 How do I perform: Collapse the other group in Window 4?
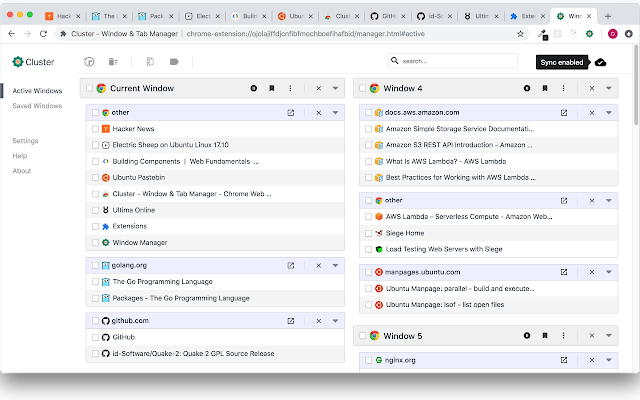pyautogui.click(x=609, y=200)
